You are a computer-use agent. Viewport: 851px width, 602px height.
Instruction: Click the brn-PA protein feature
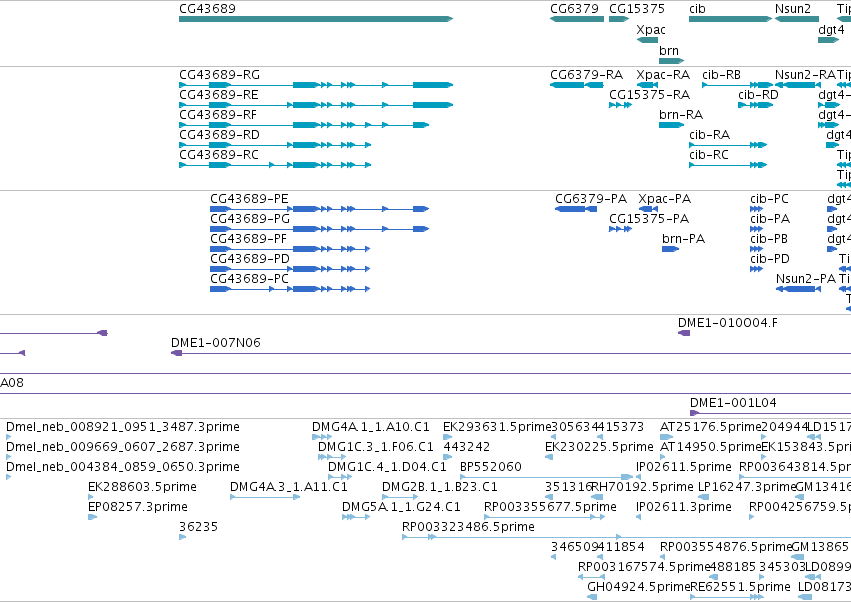[x=670, y=249]
